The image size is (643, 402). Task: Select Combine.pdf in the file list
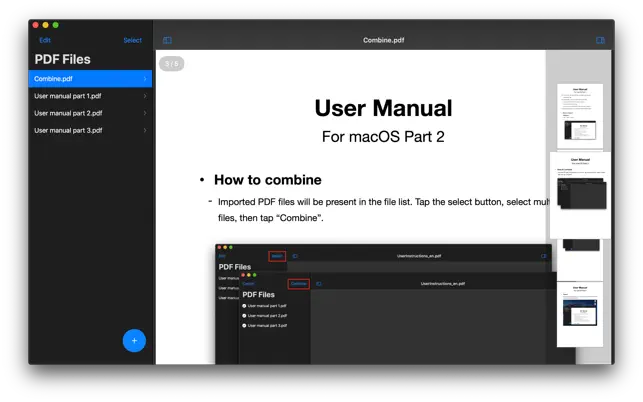click(x=90, y=79)
